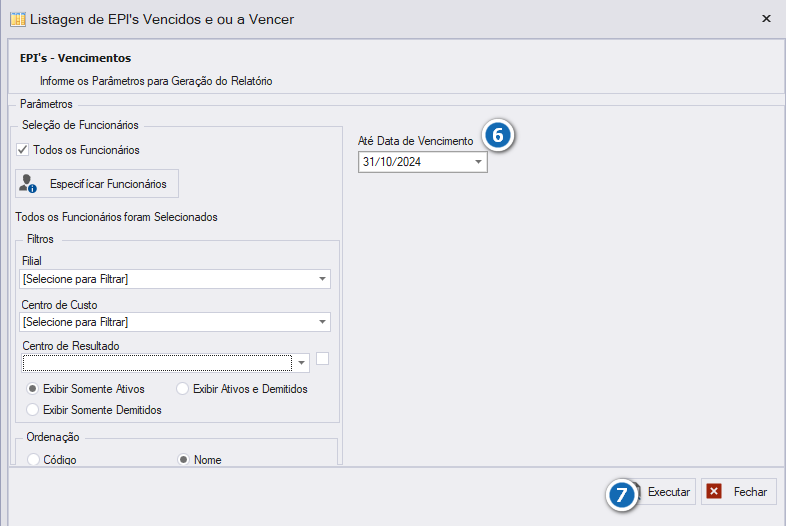
Task: Choose Exibir Somente Demitidos radio
Action: [33, 410]
